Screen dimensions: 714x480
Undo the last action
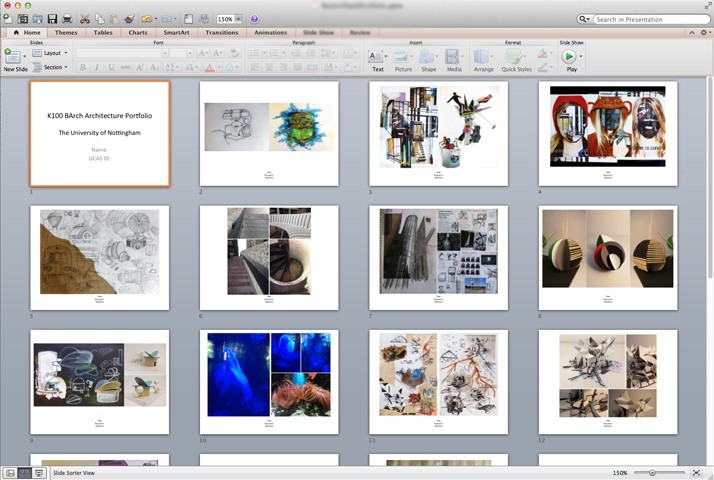point(146,19)
